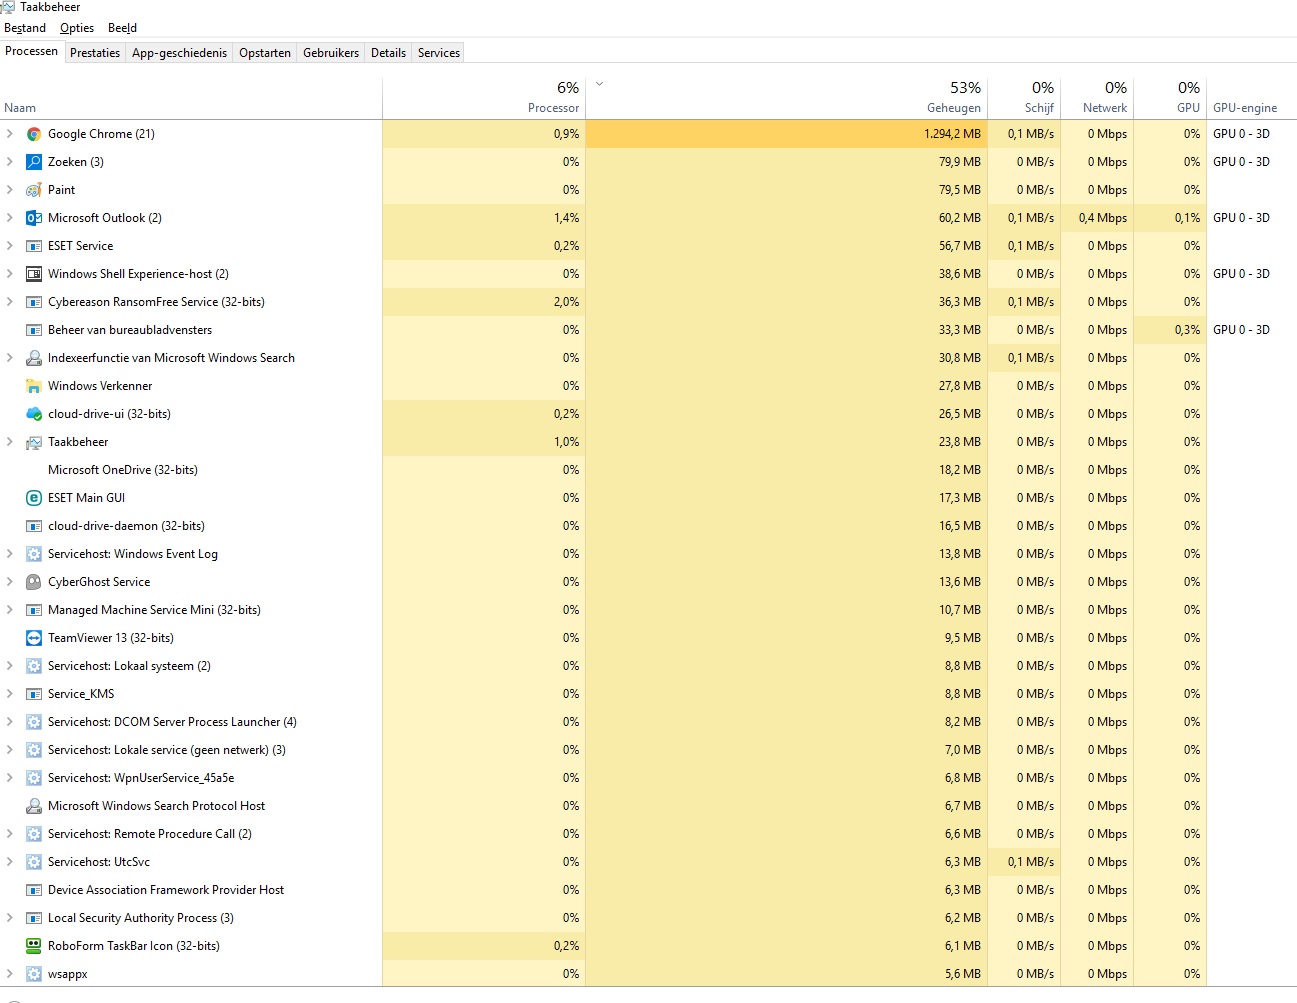Click the Windows Verkenner folder icon

[34, 386]
